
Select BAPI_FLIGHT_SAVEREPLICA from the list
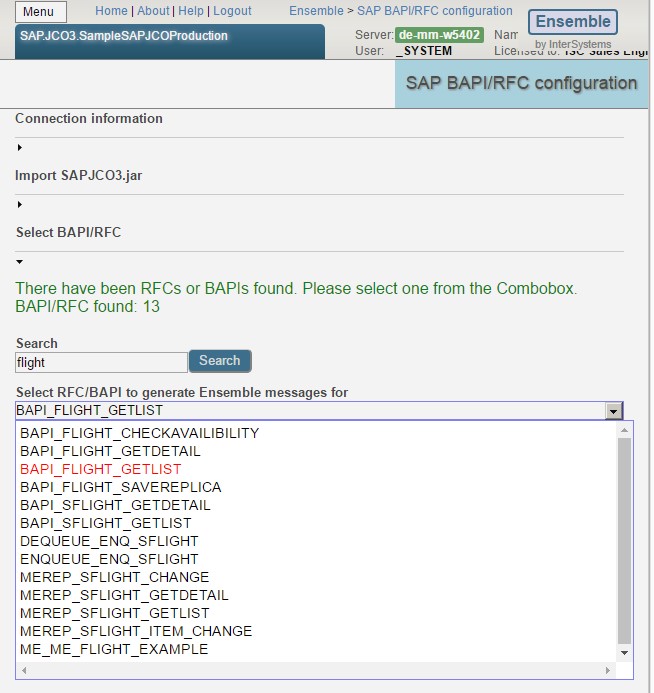(x=121, y=487)
